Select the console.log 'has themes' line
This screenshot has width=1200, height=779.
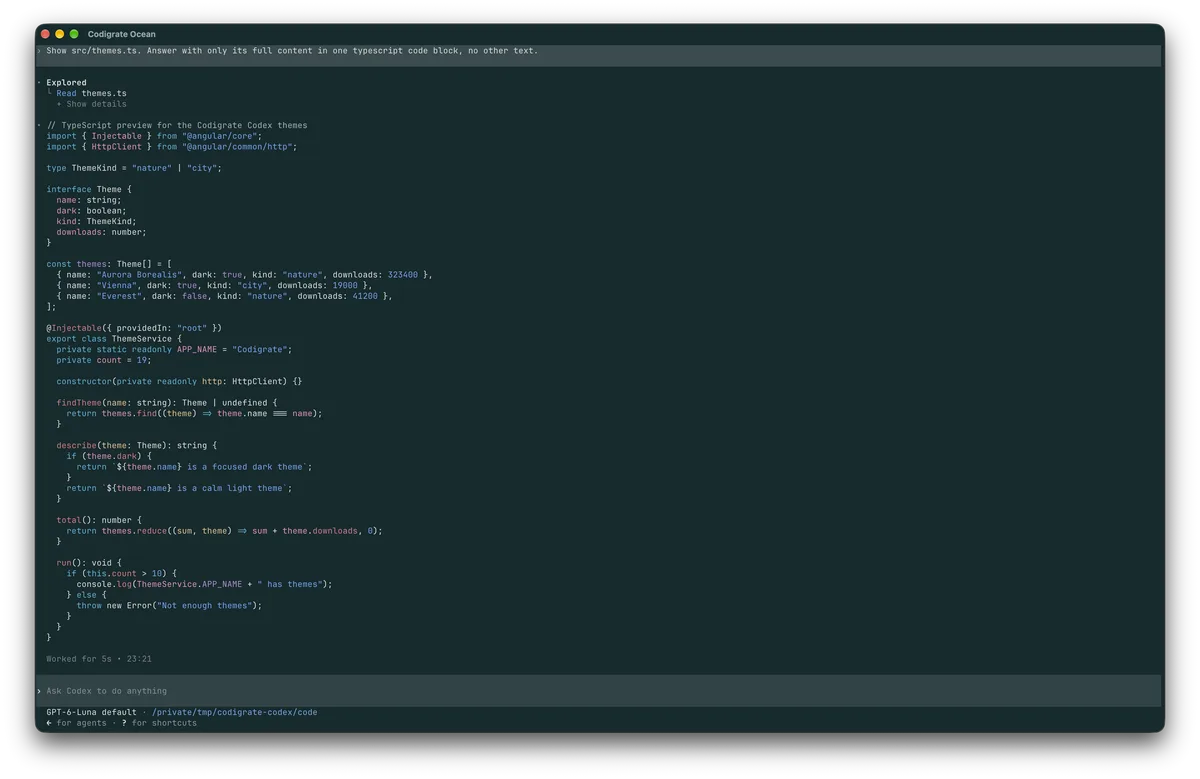(x=205, y=584)
